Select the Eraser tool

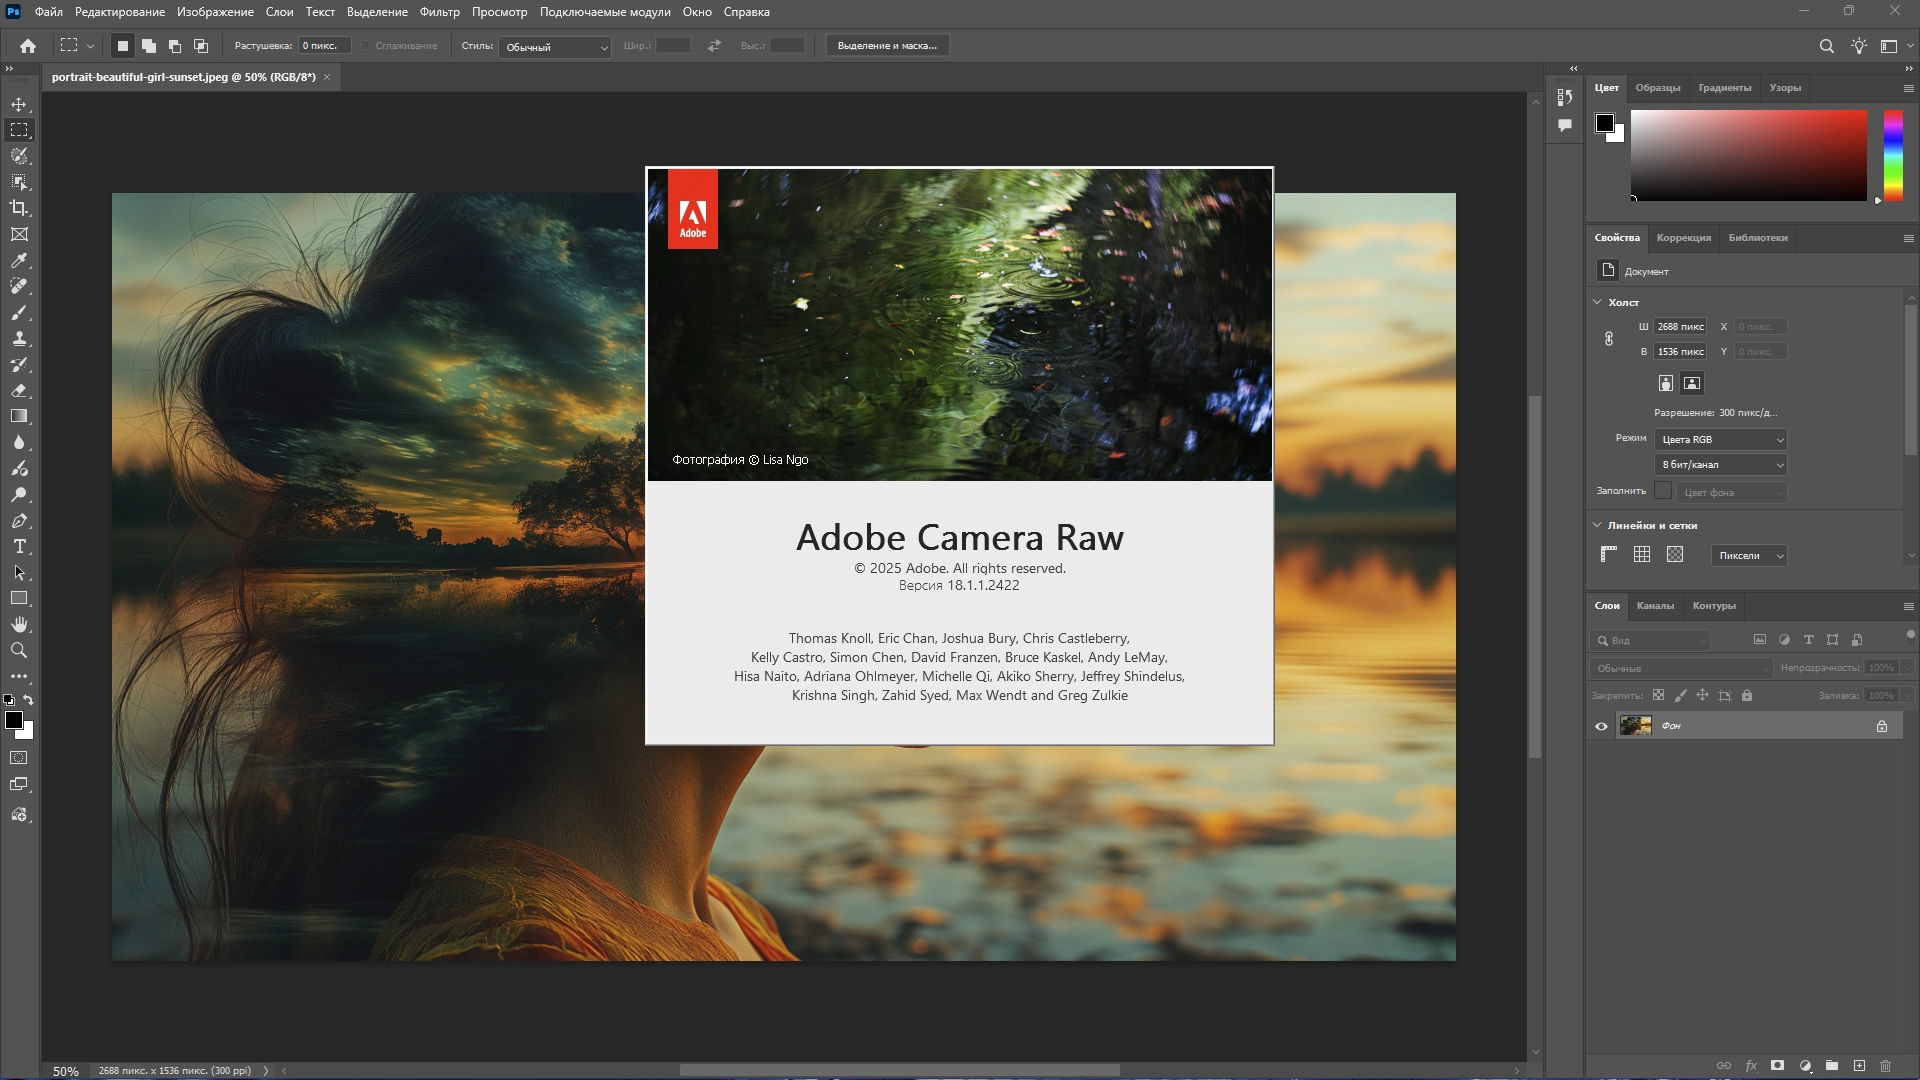click(x=19, y=390)
